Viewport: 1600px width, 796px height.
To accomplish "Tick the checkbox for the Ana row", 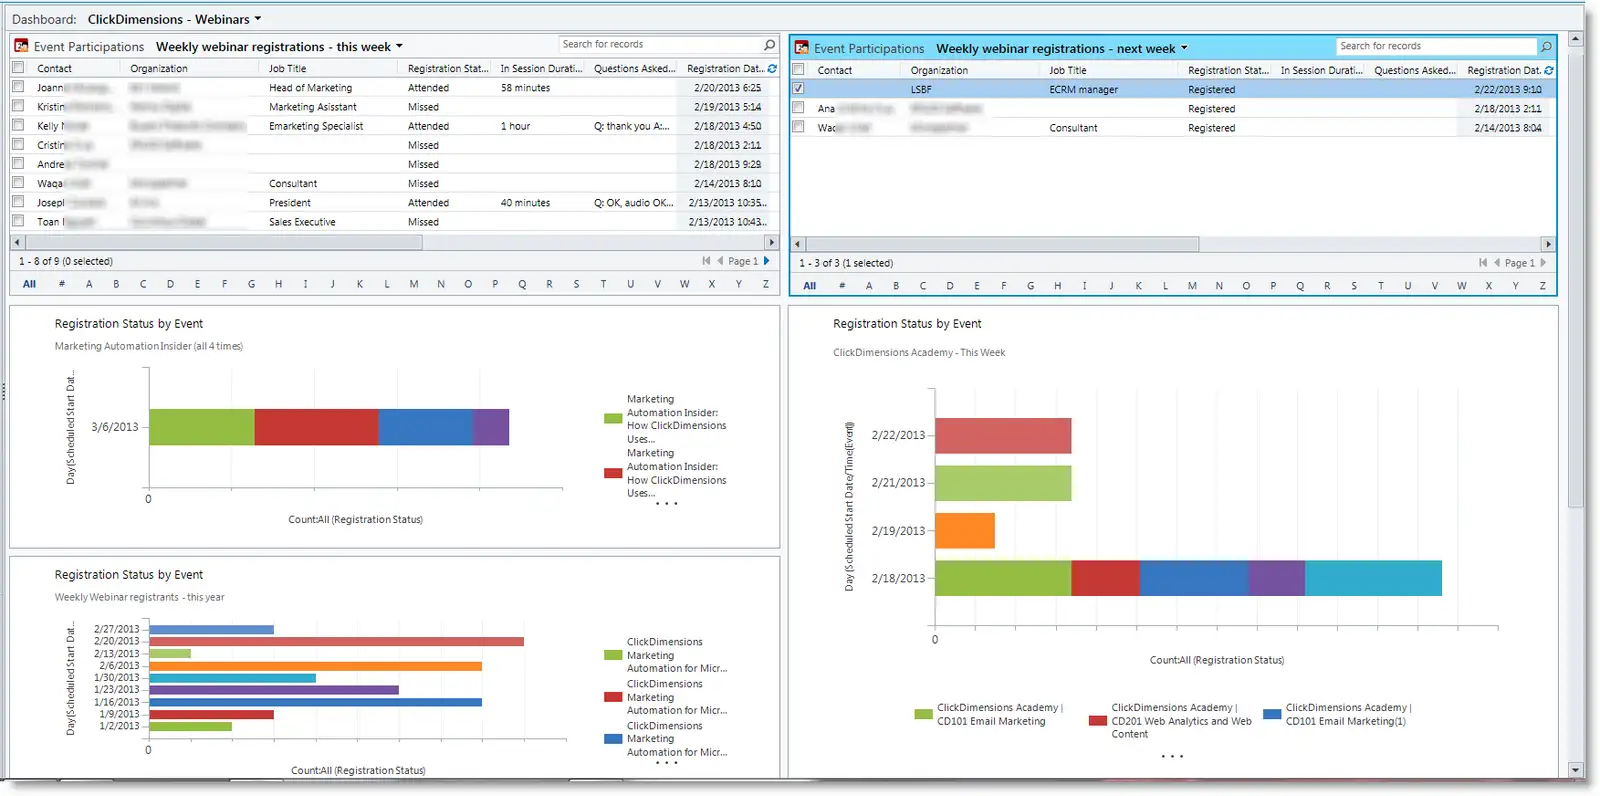I will tap(798, 108).
